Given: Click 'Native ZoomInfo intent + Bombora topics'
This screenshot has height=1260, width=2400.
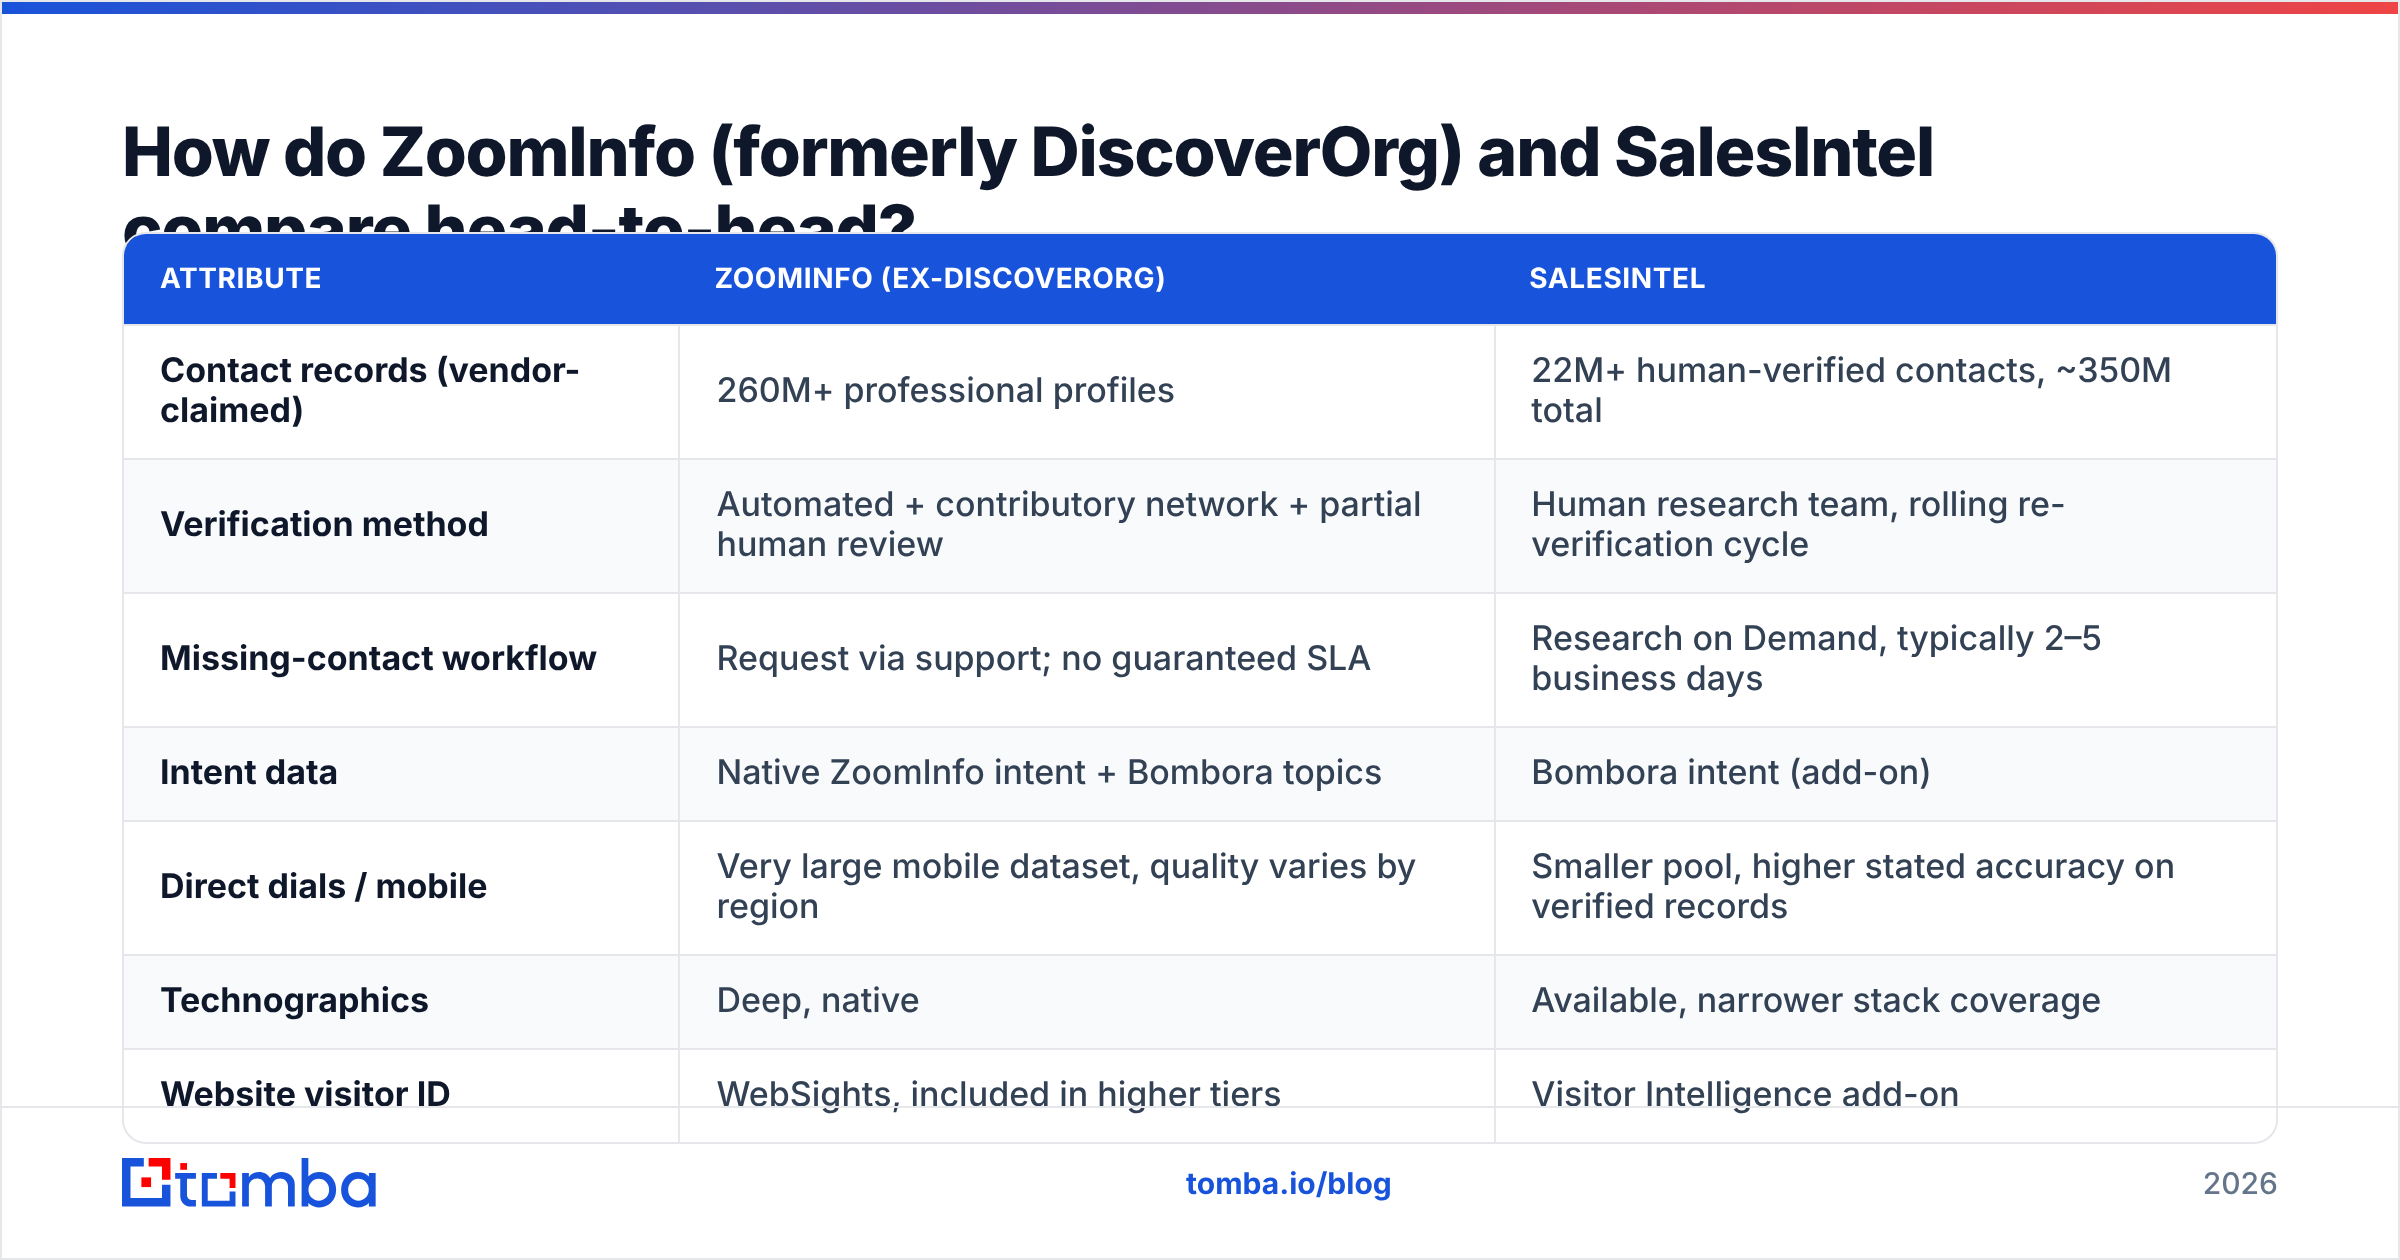Looking at the screenshot, I should click(x=1049, y=772).
